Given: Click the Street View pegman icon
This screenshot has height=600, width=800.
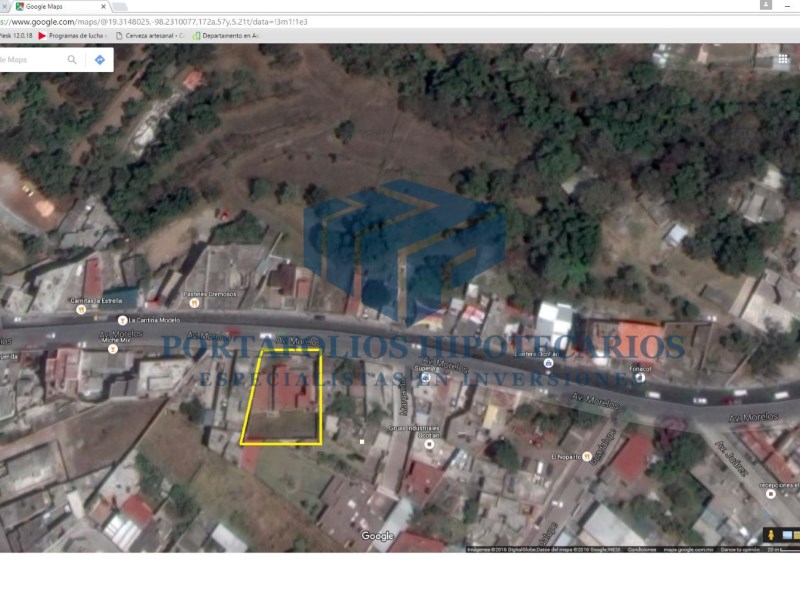Looking at the screenshot, I should [x=772, y=535].
